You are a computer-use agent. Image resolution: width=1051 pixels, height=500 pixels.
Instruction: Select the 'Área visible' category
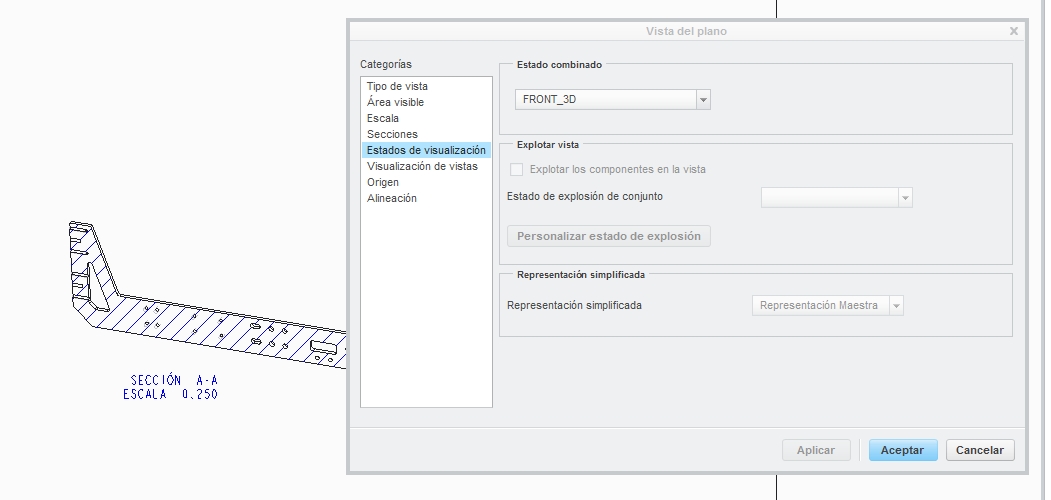coord(395,103)
